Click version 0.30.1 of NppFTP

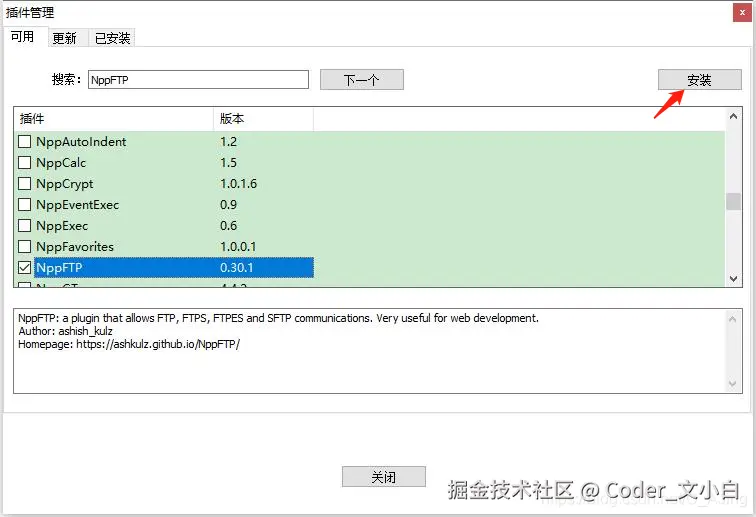[237, 268]
